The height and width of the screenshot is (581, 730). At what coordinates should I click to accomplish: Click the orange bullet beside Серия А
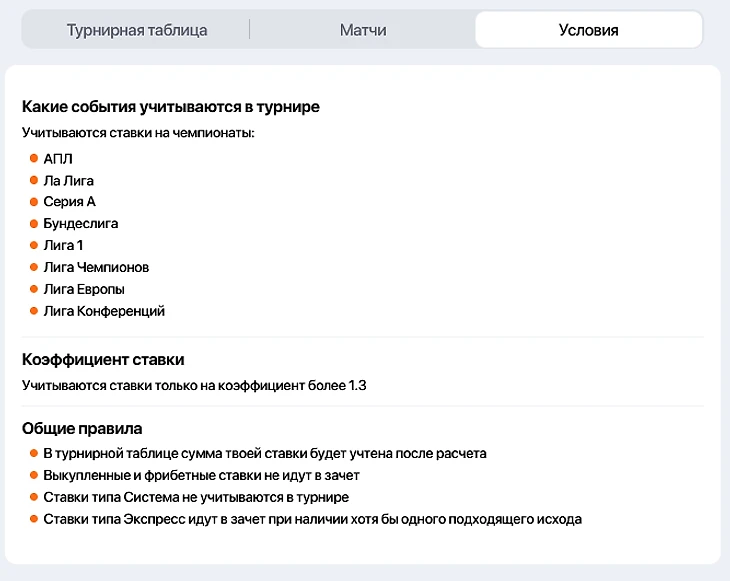click(x=34, y=202)
